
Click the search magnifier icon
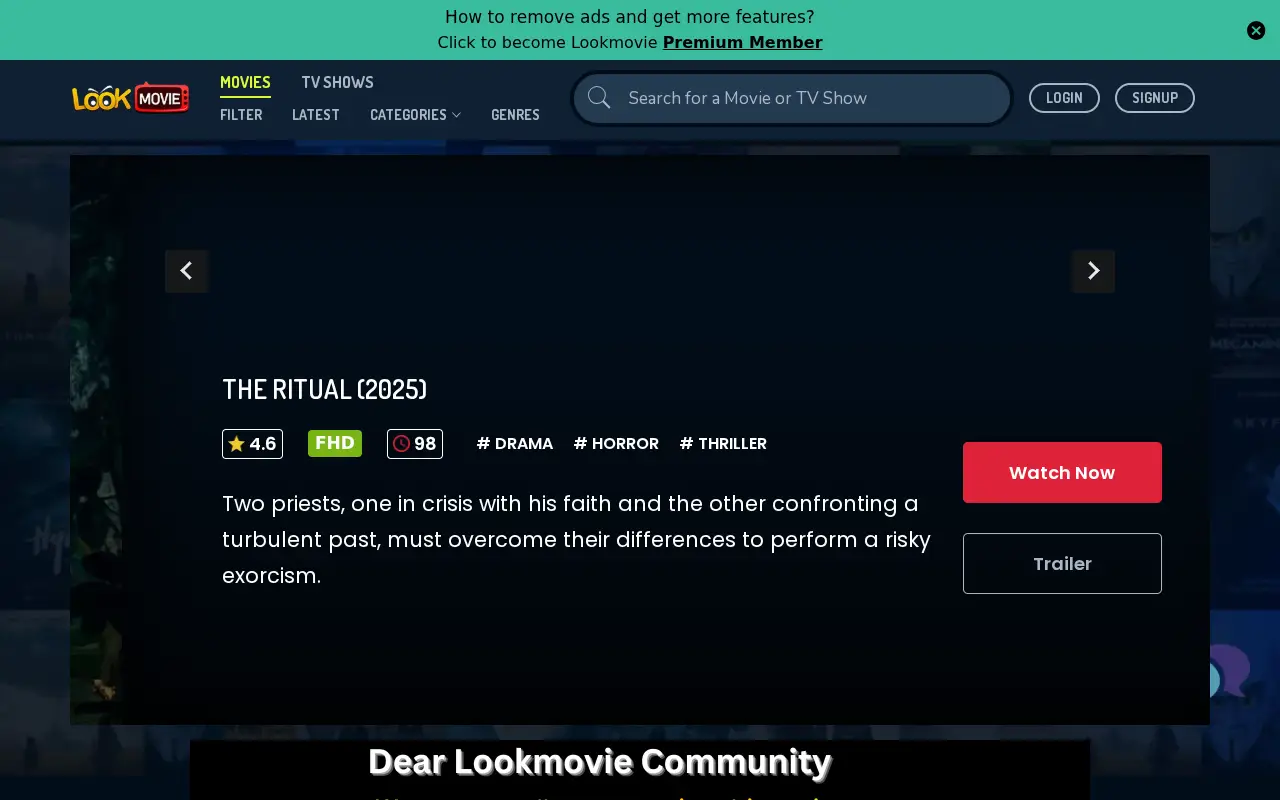pyautogui.click(x=599, y=97)
